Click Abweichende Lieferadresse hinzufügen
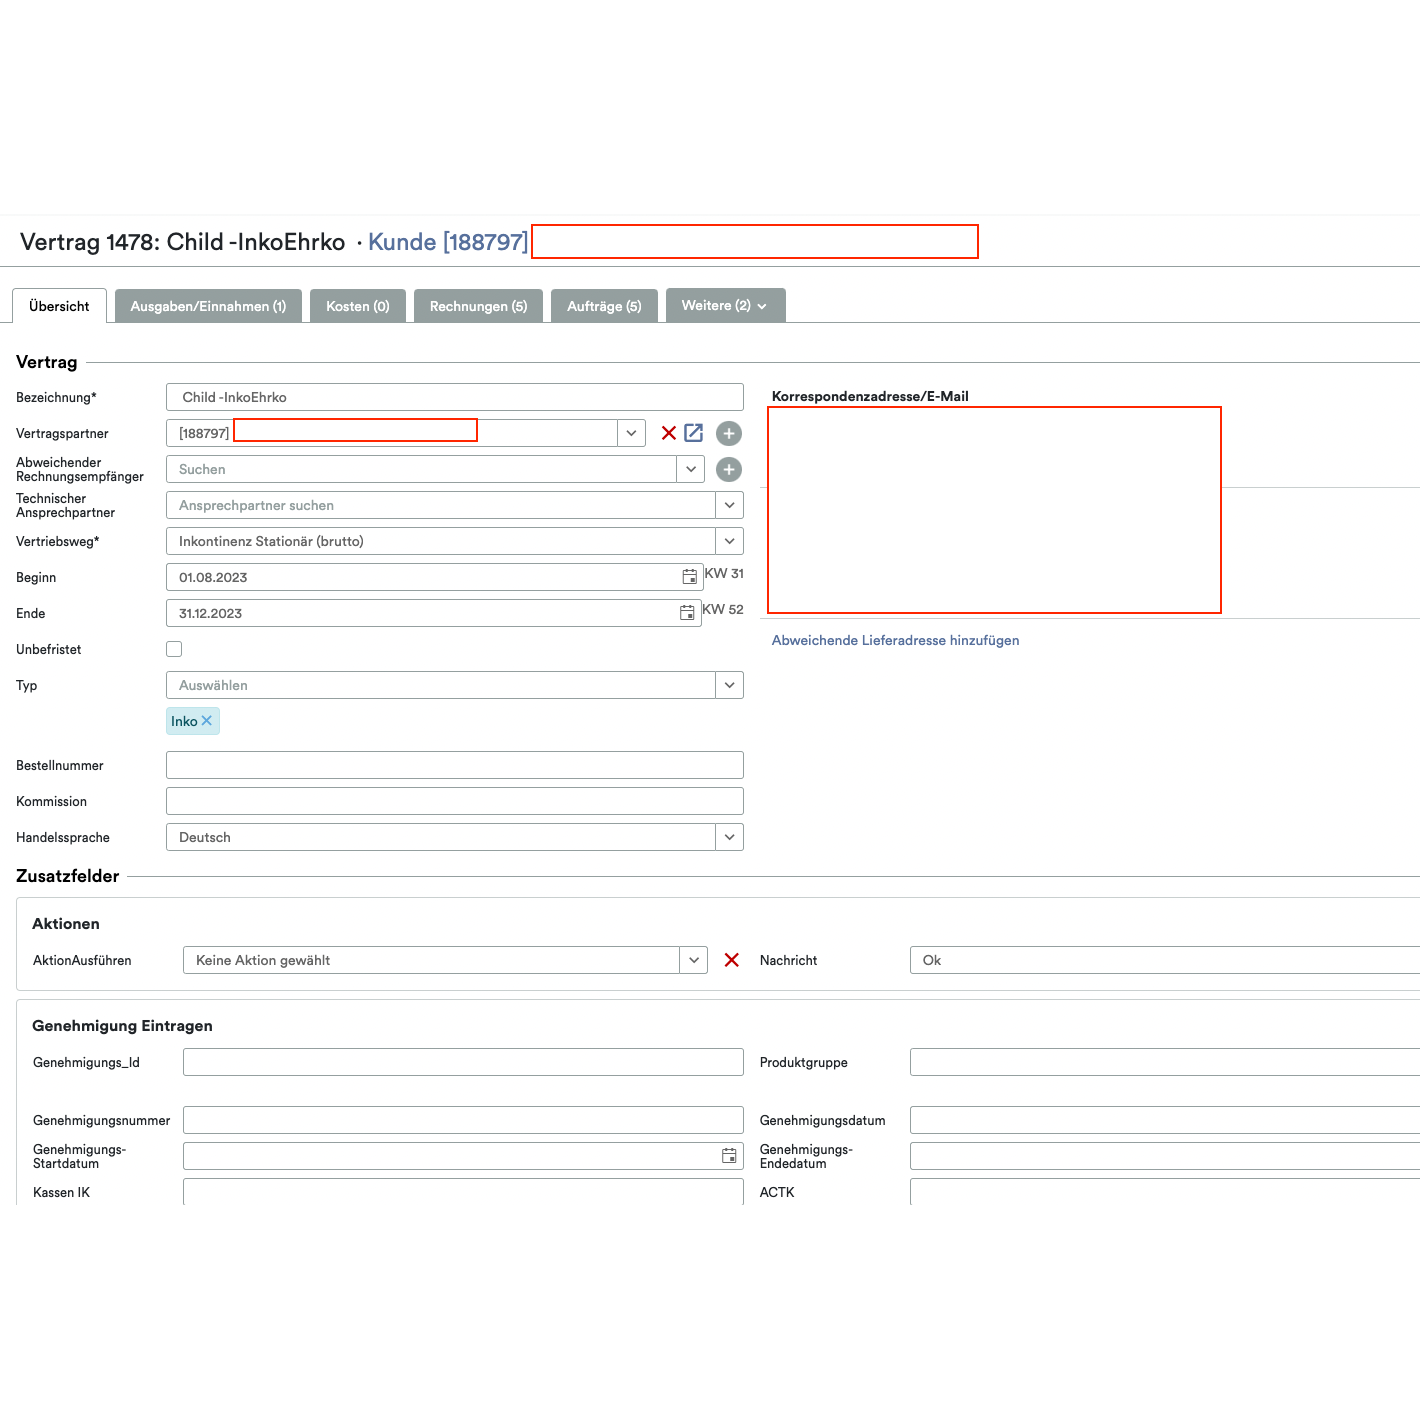Viewport: 1420px width, 1420px height. coord(895,640)
